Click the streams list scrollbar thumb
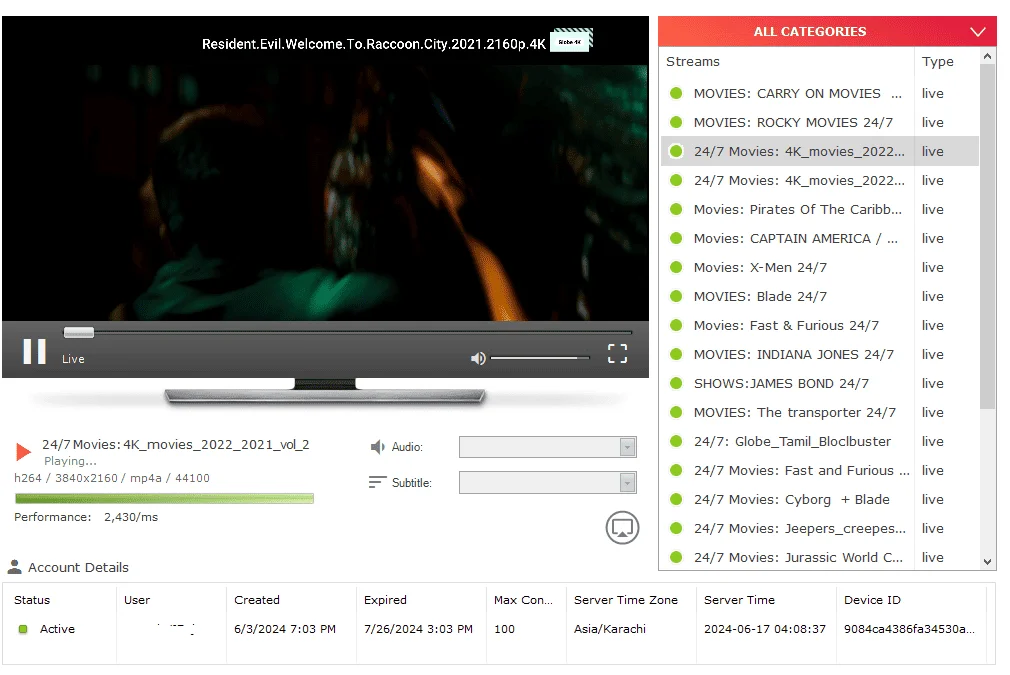 point(987,236)
